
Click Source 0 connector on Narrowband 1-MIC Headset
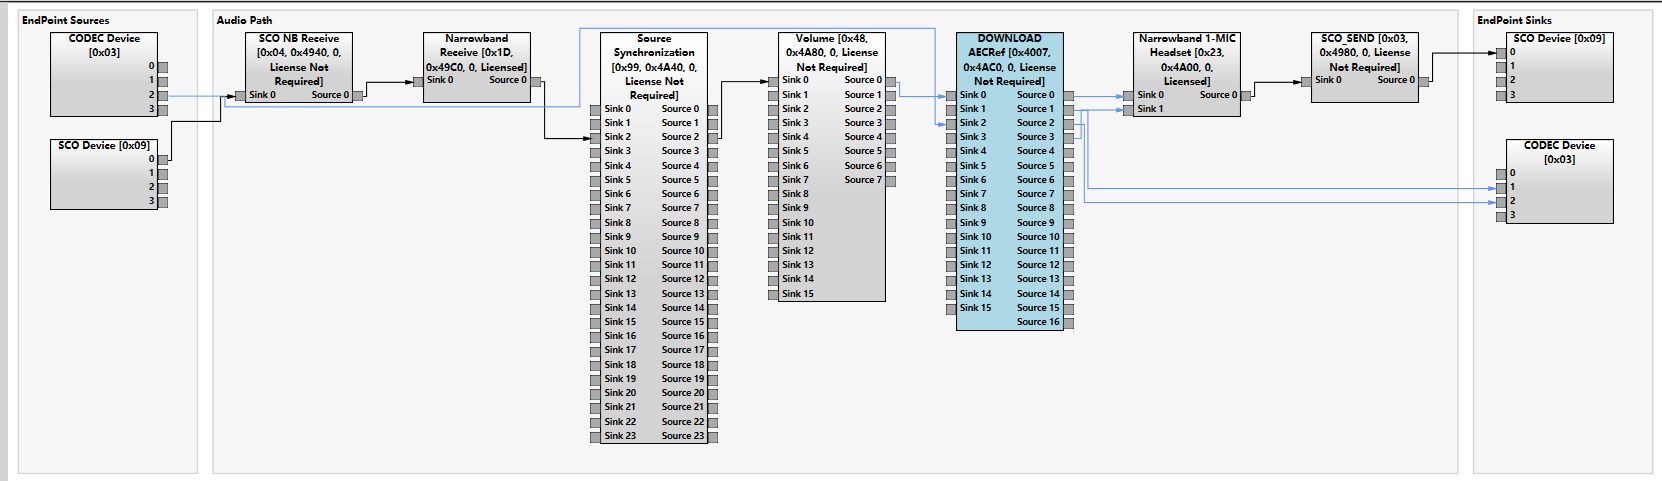coord(1246,96)
